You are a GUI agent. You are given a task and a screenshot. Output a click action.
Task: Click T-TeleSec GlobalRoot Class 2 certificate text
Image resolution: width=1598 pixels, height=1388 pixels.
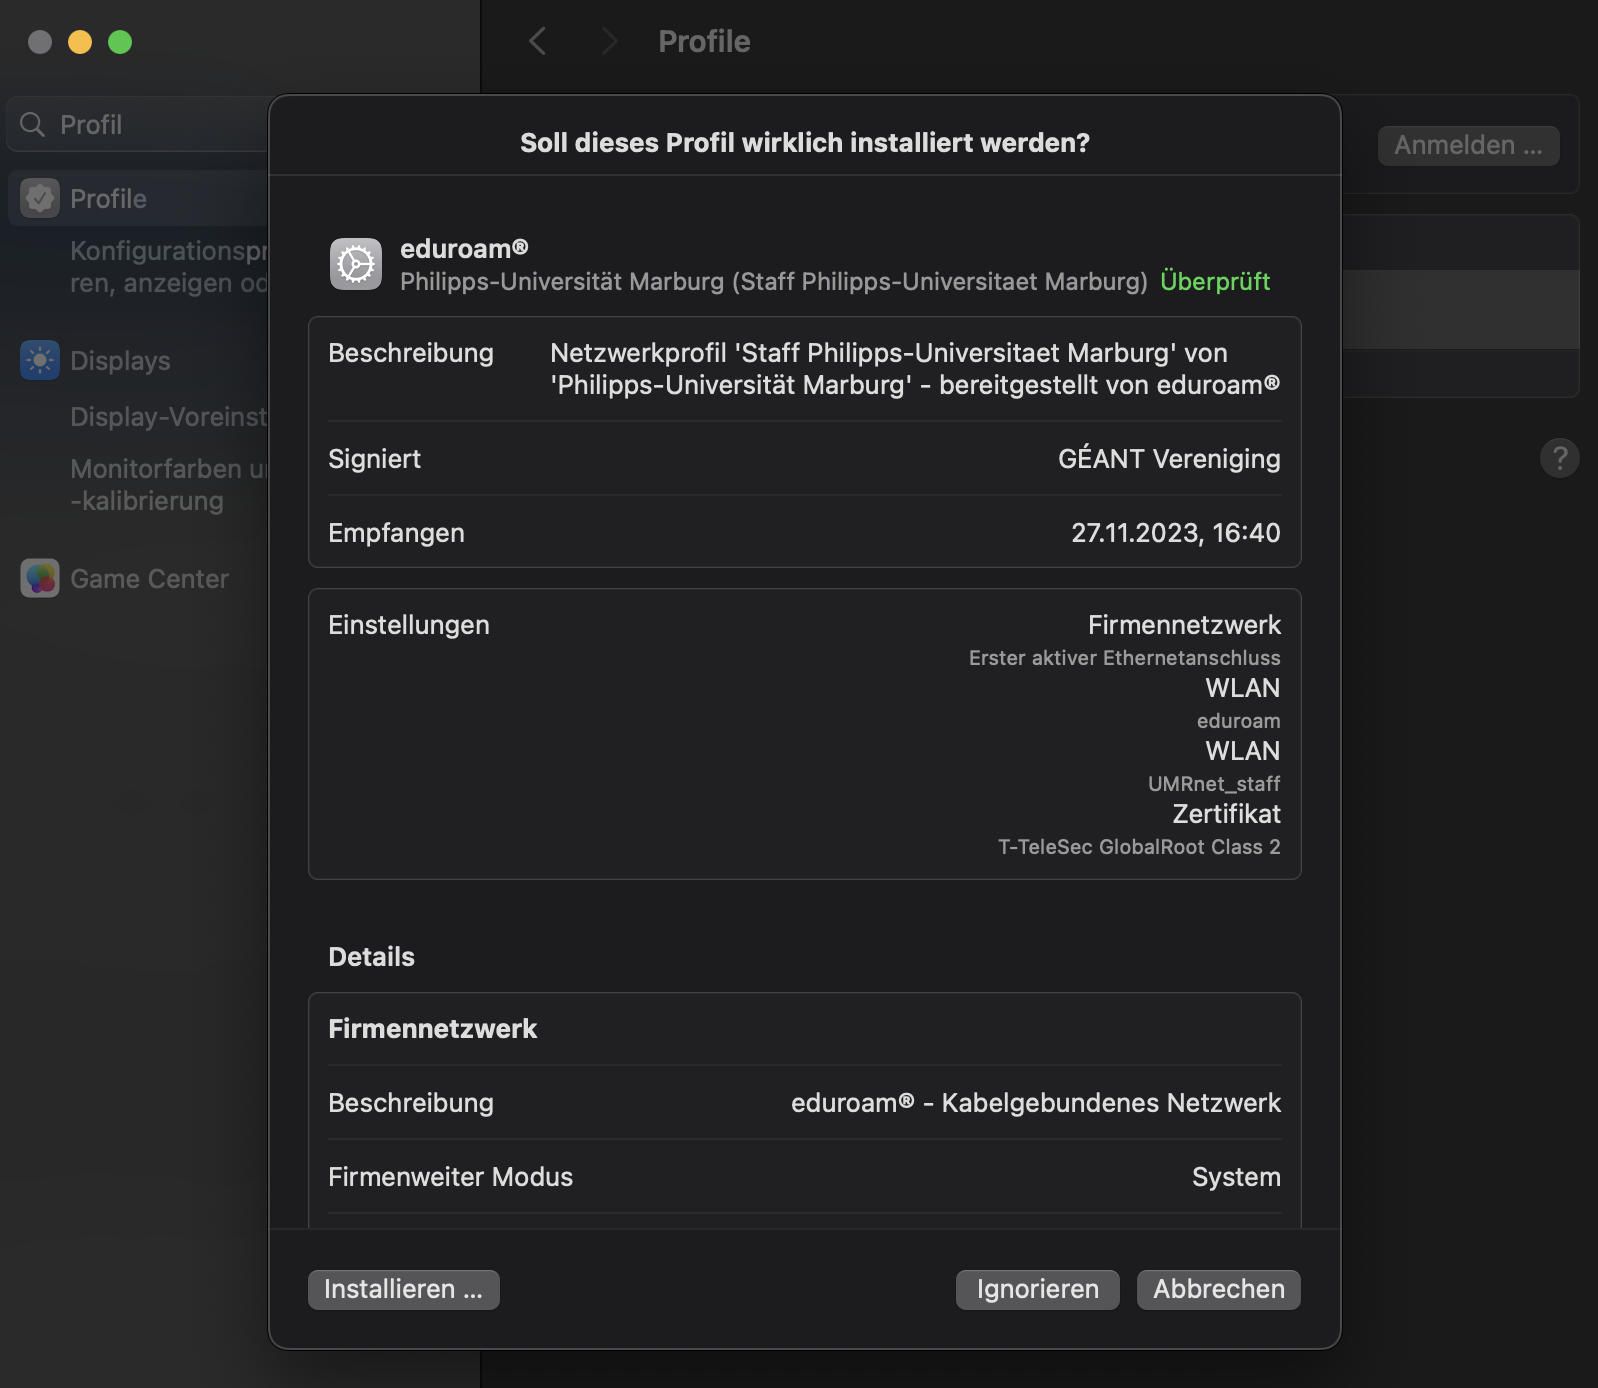pos(1139,846)
